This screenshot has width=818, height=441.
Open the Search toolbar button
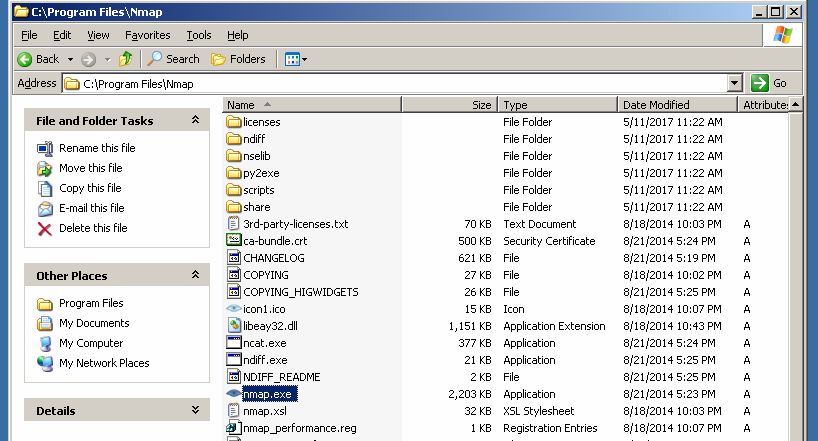[174, 59]
